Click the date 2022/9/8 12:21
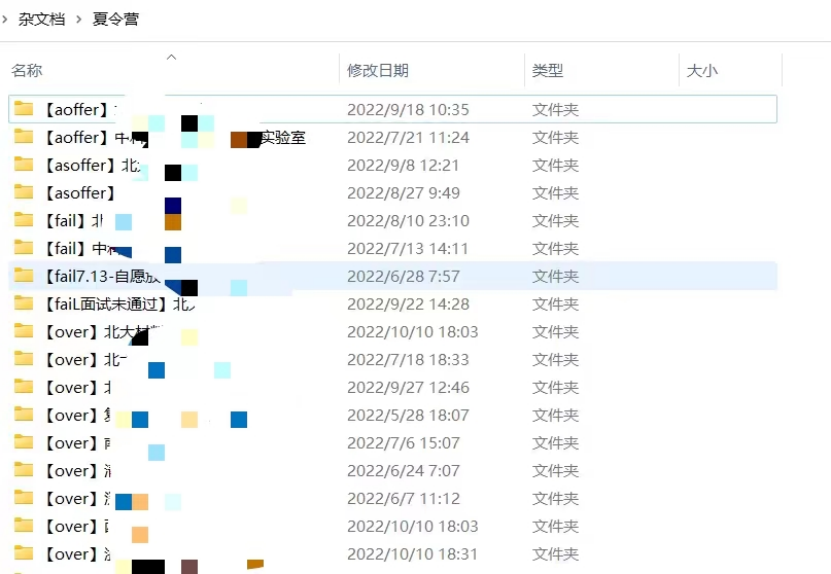This screenshot has width=831, height=574. click(403, 165)
